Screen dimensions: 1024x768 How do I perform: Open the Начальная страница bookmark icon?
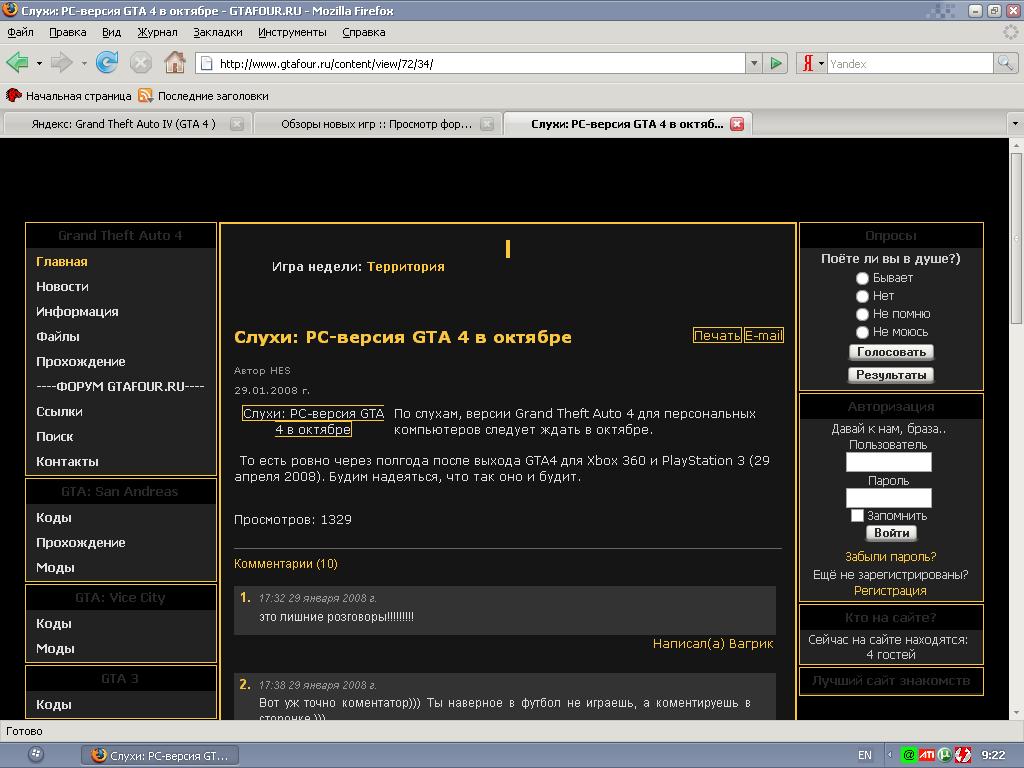coord(14,95)
